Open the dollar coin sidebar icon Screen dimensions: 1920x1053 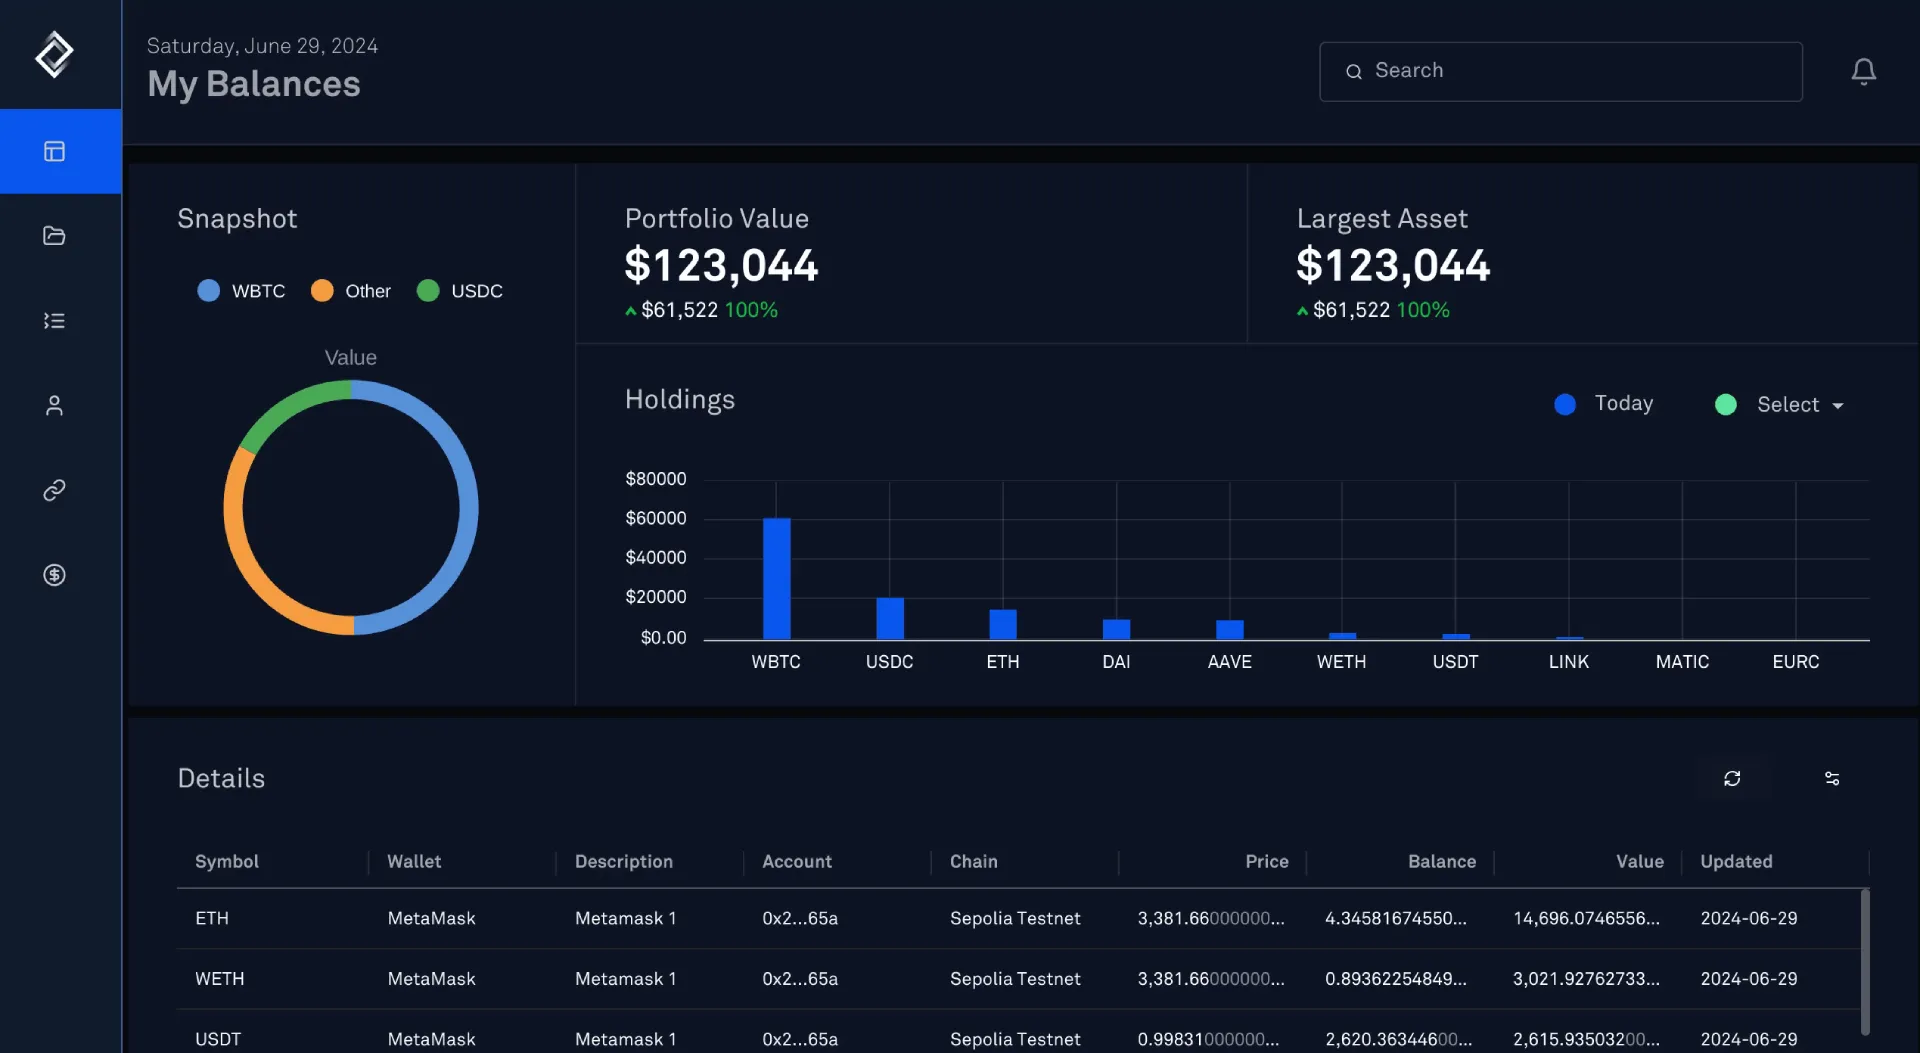54,575
